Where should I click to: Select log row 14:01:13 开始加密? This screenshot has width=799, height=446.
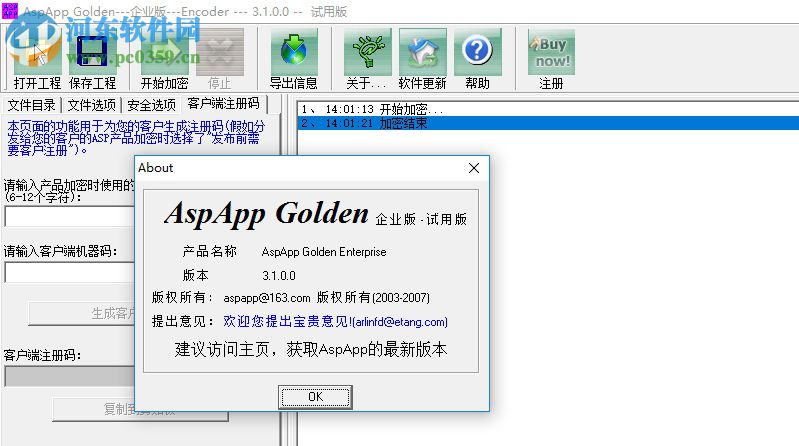(x=548, y=109)
